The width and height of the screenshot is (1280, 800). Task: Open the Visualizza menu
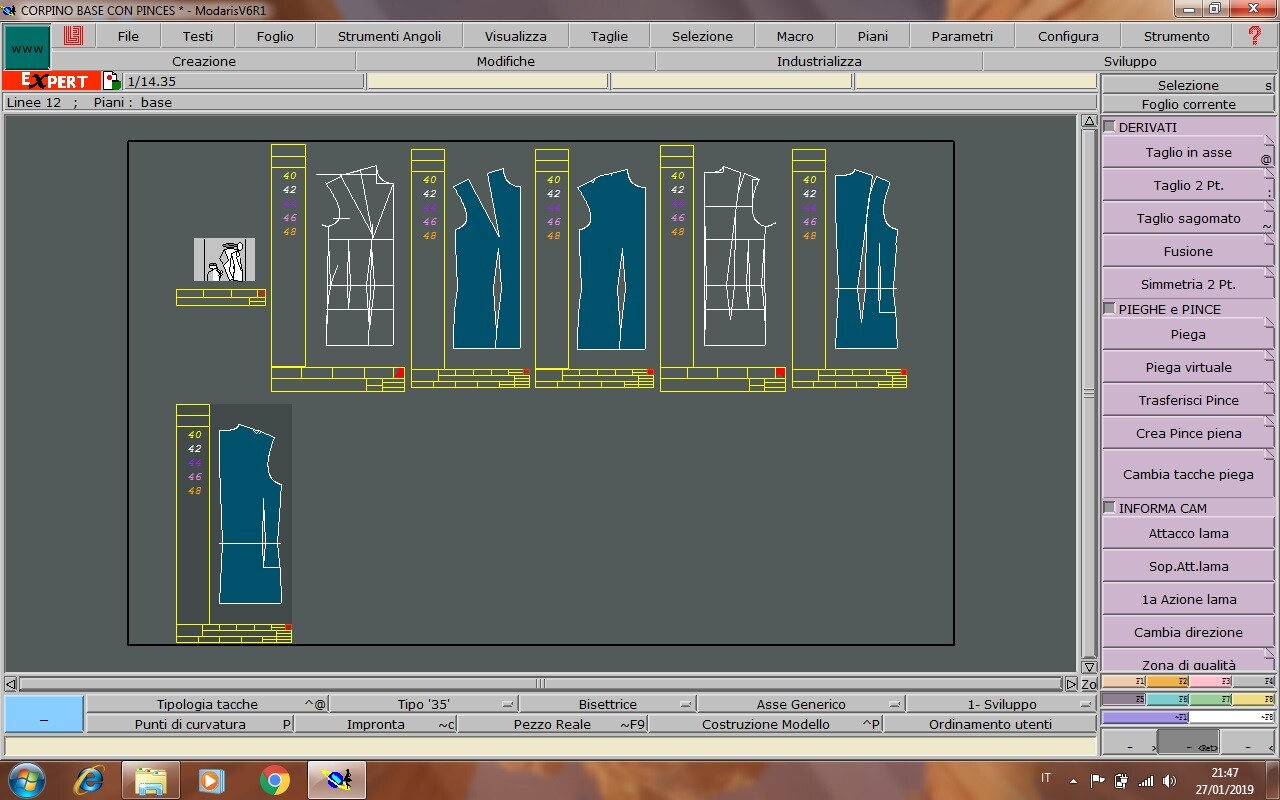516,36
